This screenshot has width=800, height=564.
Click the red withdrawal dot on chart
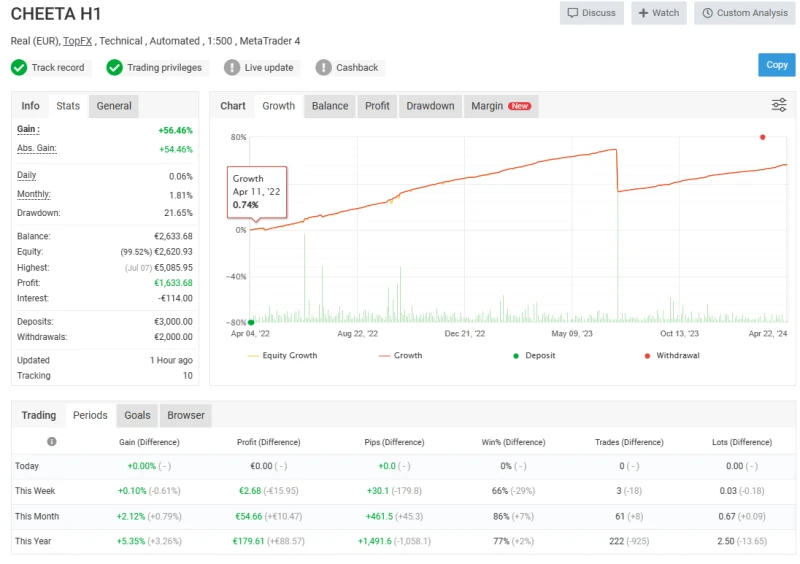click(x=763, y=137)
